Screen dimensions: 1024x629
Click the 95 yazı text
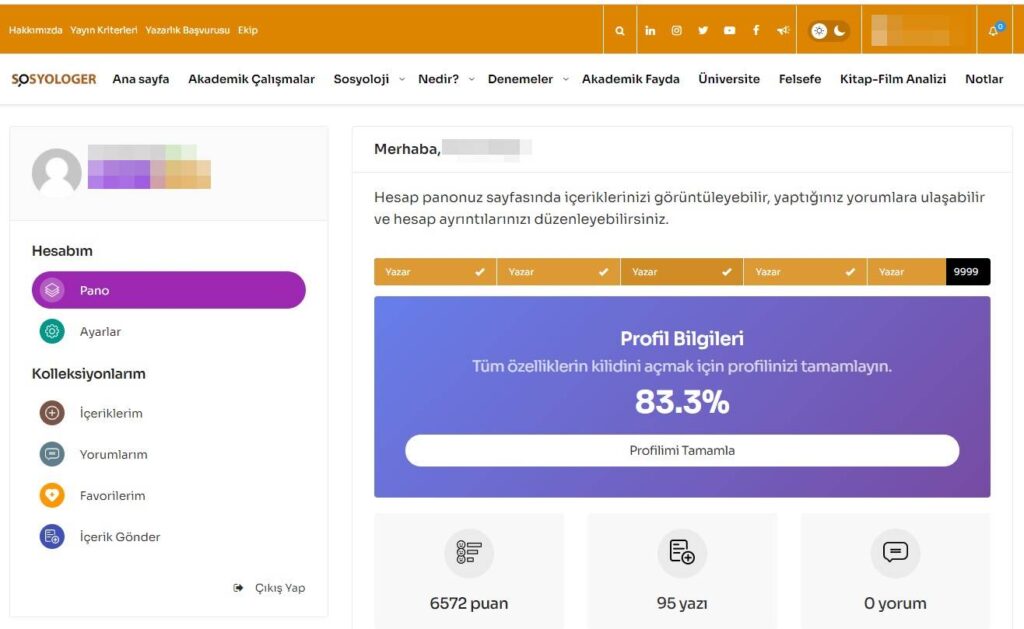tap(682, 604)
